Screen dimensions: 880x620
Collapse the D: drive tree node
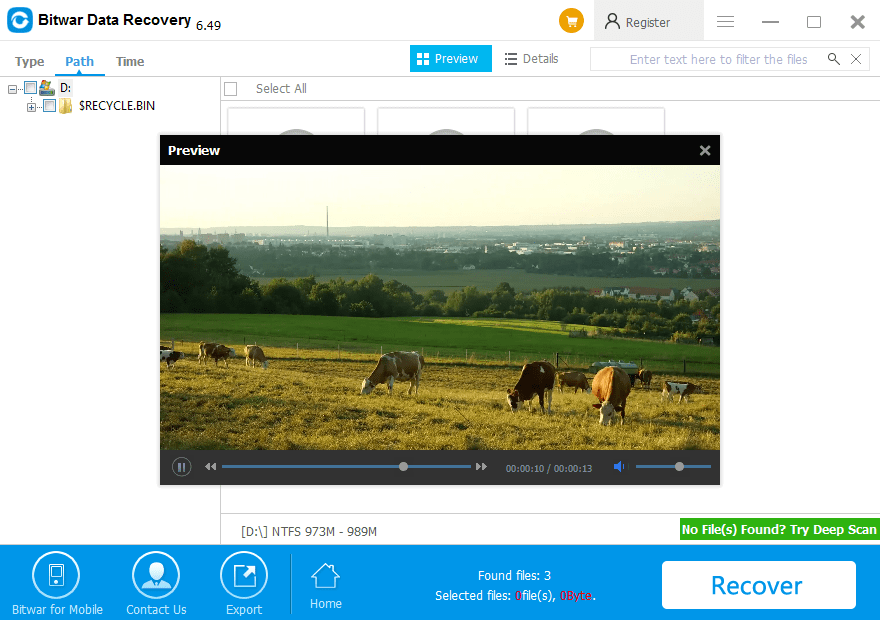click(x=12, y=89)
